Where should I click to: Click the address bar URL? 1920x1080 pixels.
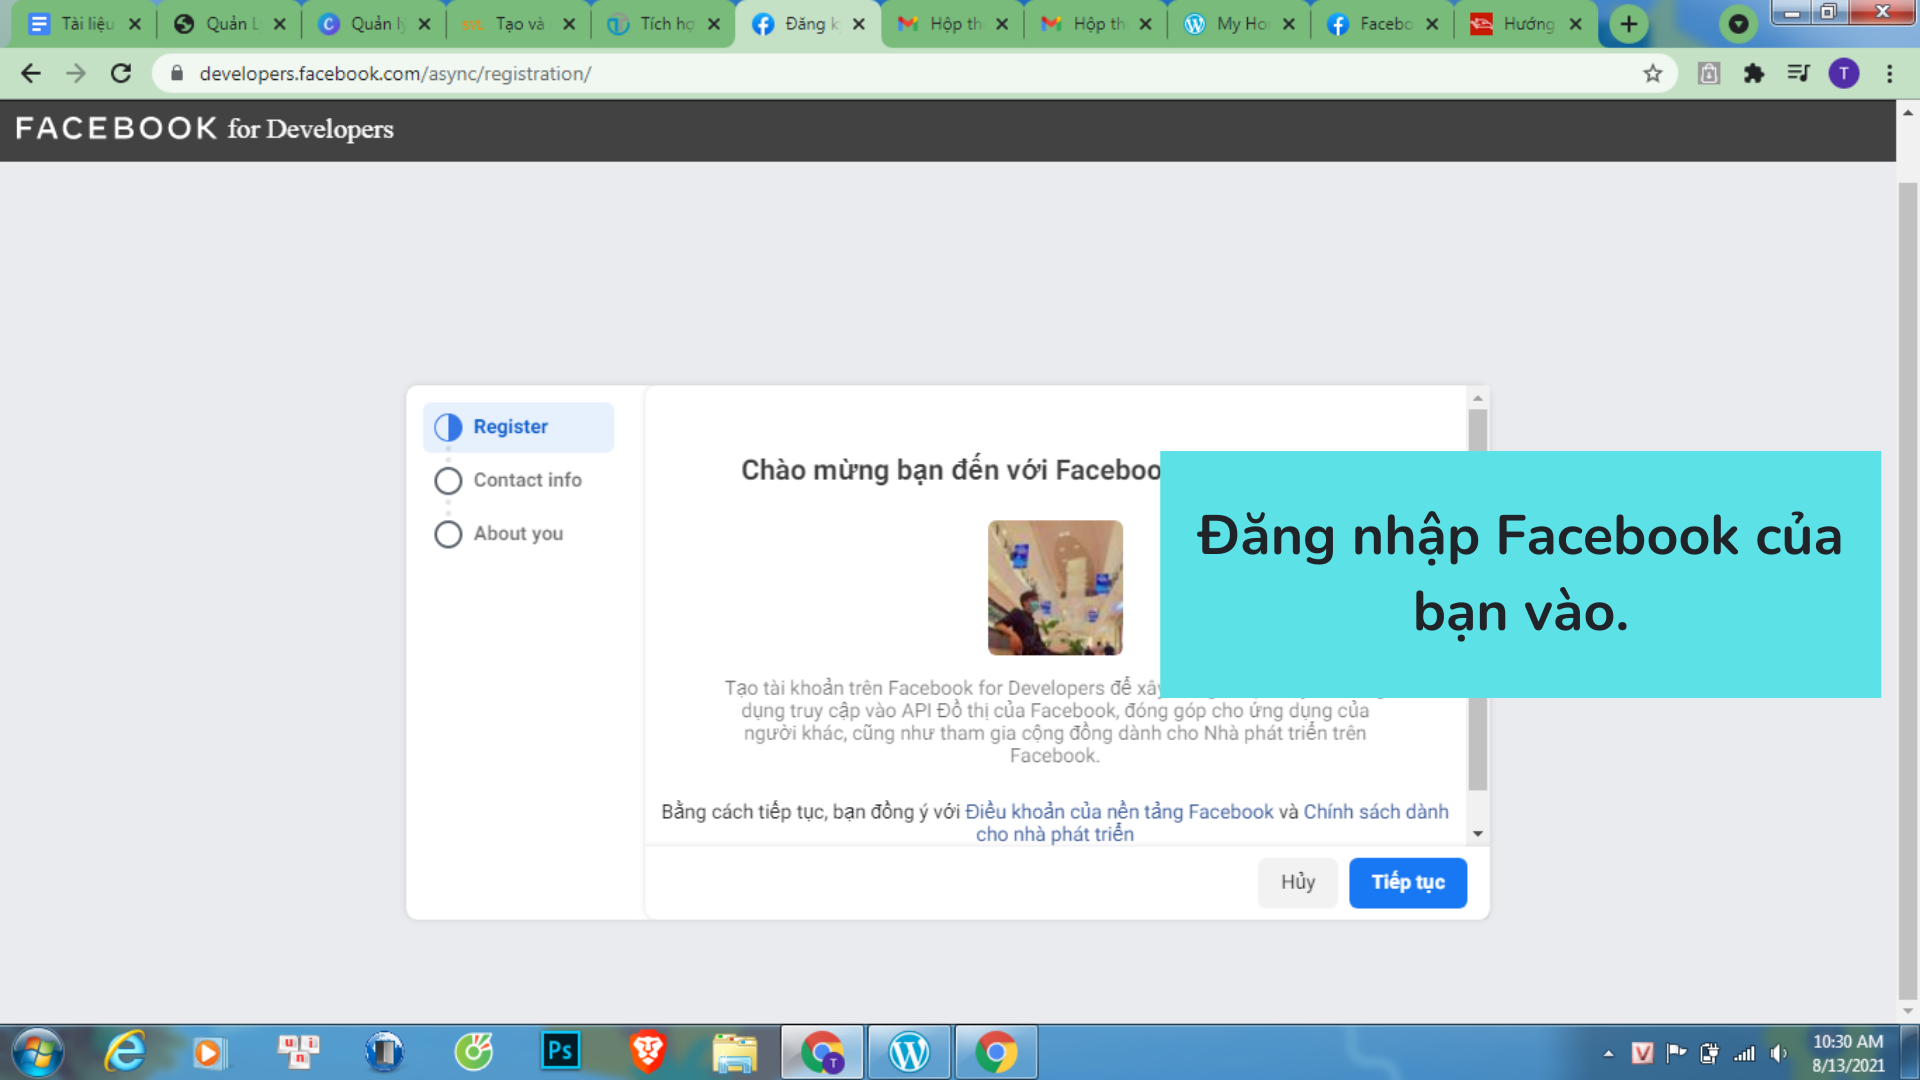(x=395, y=73)
